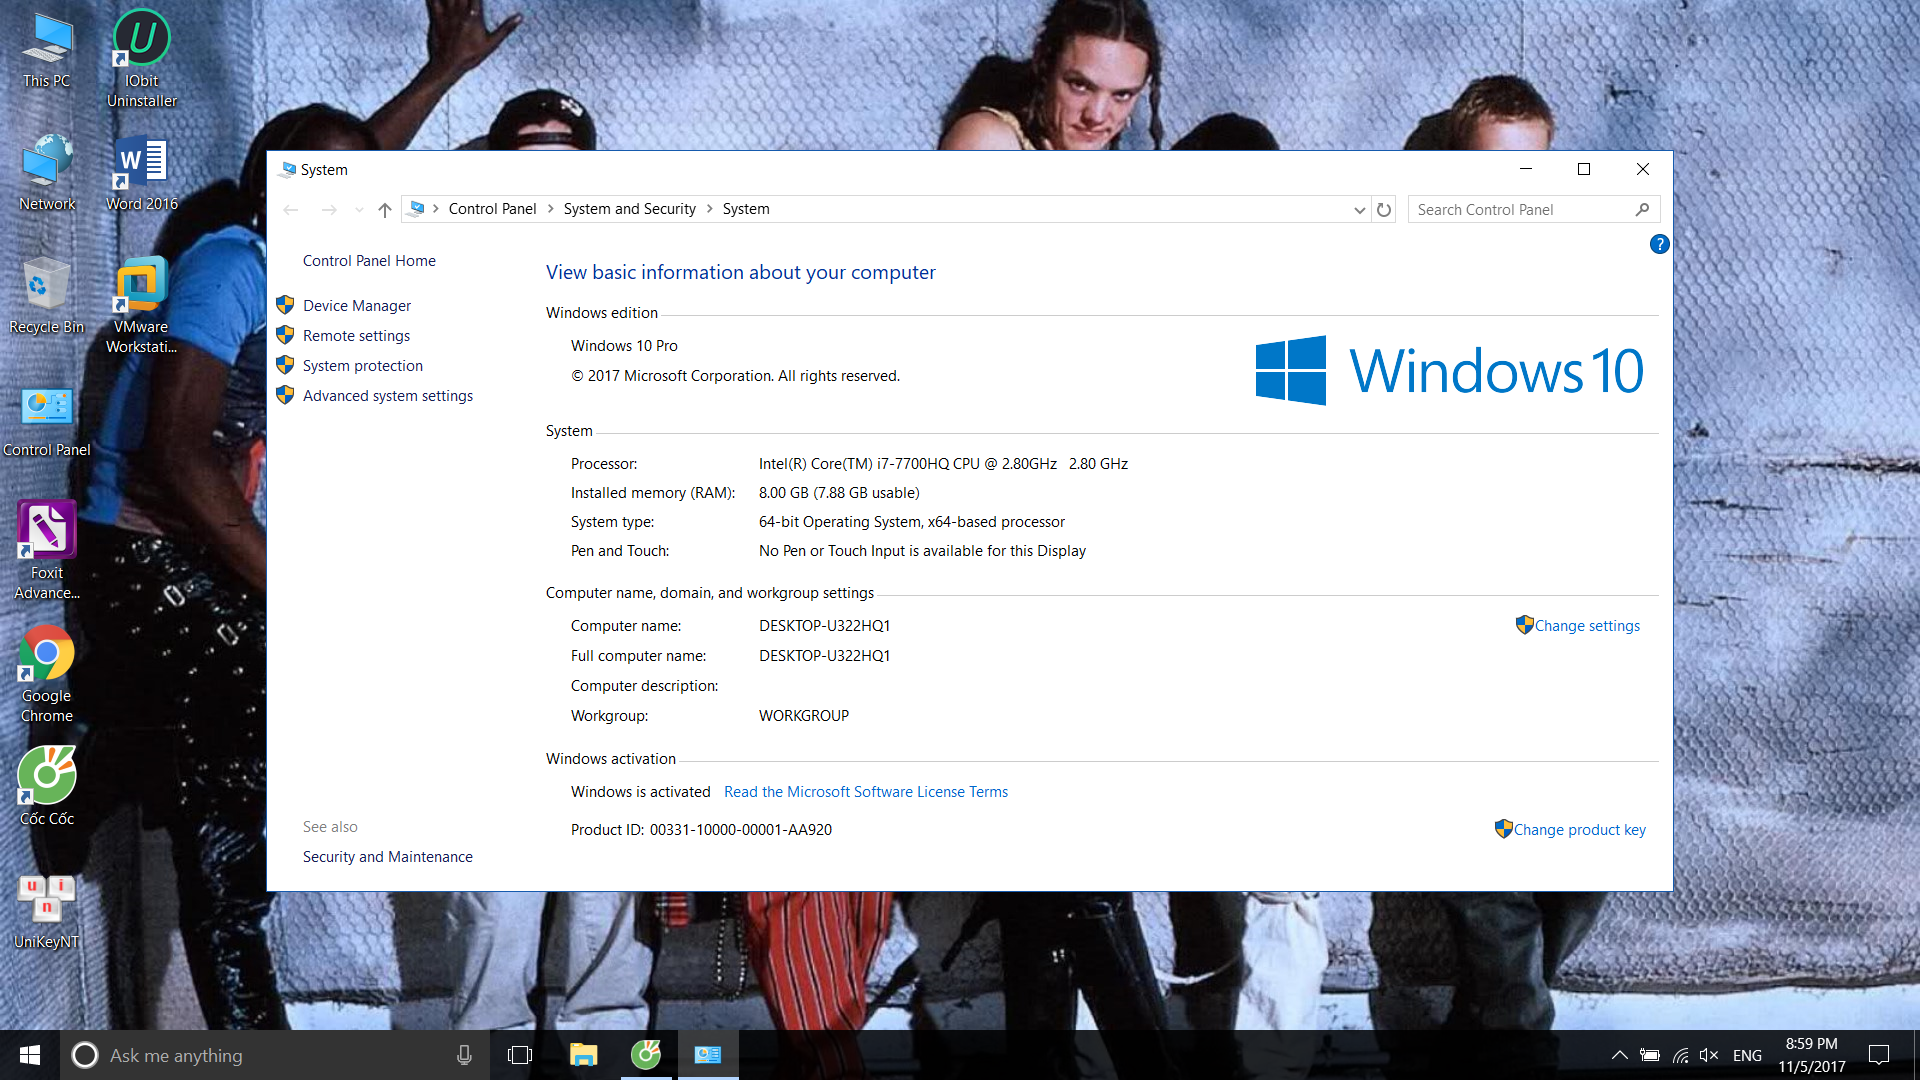Open Cốc Cốc browser desktop icon

[x=47, y=786]
